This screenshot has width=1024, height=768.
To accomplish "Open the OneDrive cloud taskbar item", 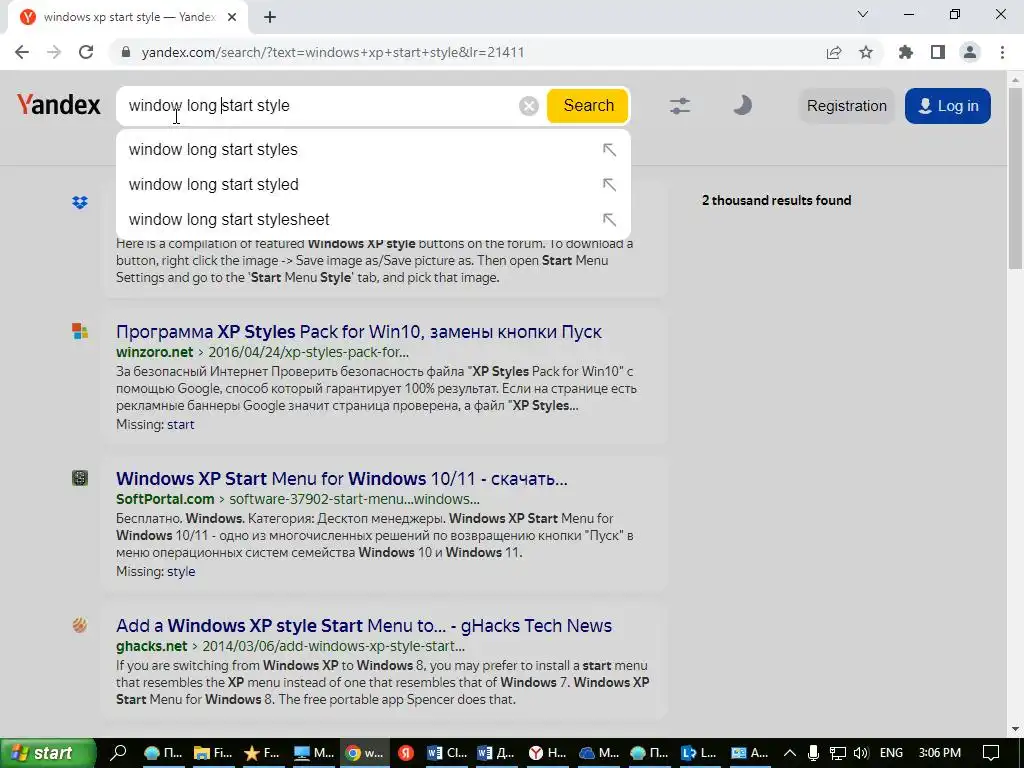I will (599, 753).
